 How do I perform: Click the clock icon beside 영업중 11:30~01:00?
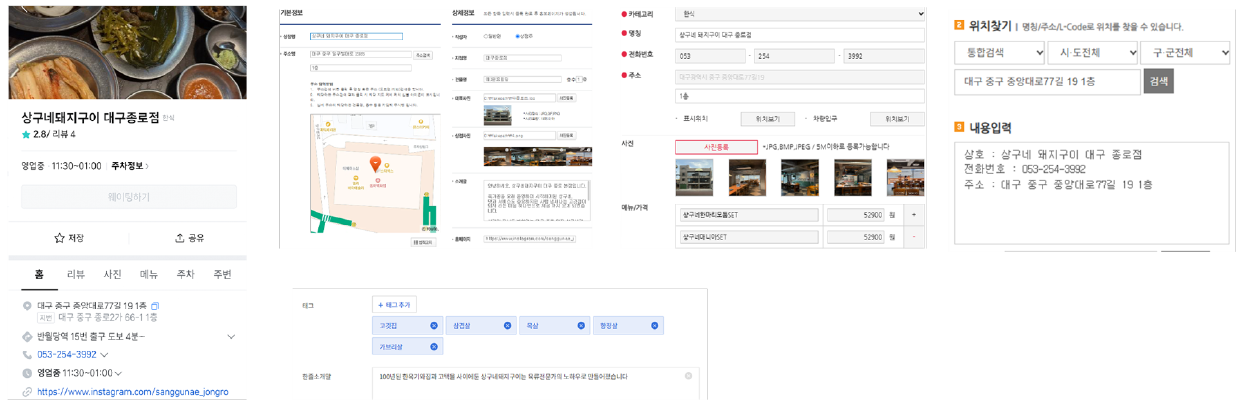click(x=27, y=372)
